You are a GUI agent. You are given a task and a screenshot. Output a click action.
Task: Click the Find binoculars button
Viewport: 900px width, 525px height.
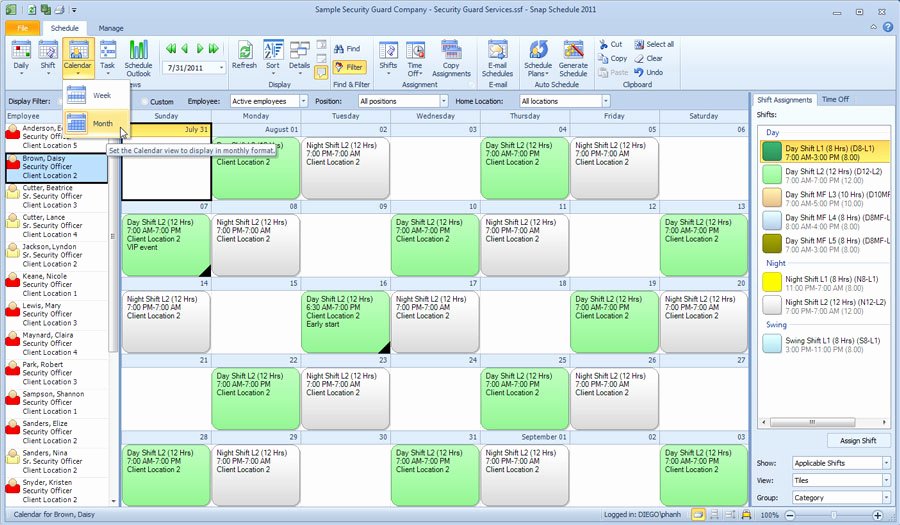click(x=347, y=49)
